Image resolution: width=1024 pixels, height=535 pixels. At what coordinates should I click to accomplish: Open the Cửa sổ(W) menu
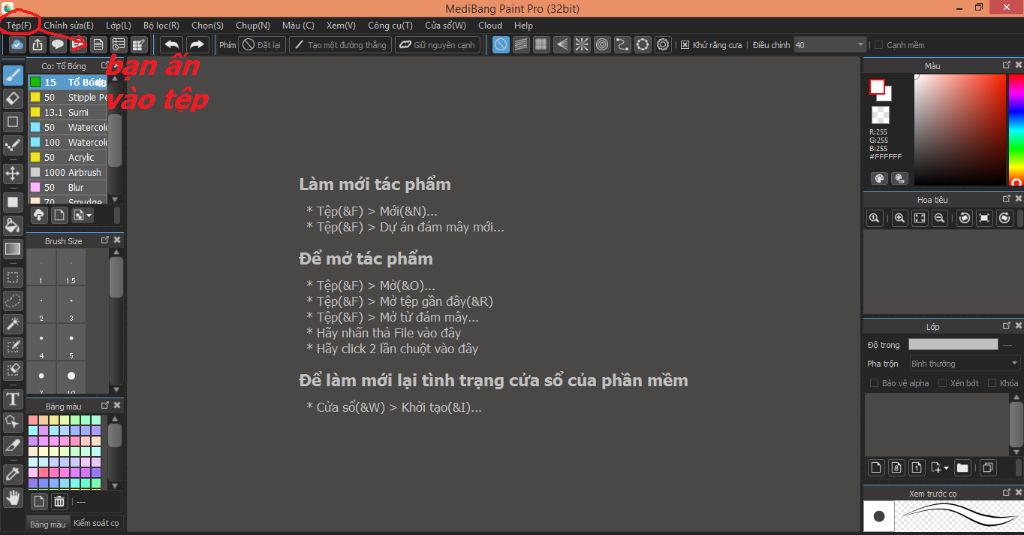tap(445, 25)
